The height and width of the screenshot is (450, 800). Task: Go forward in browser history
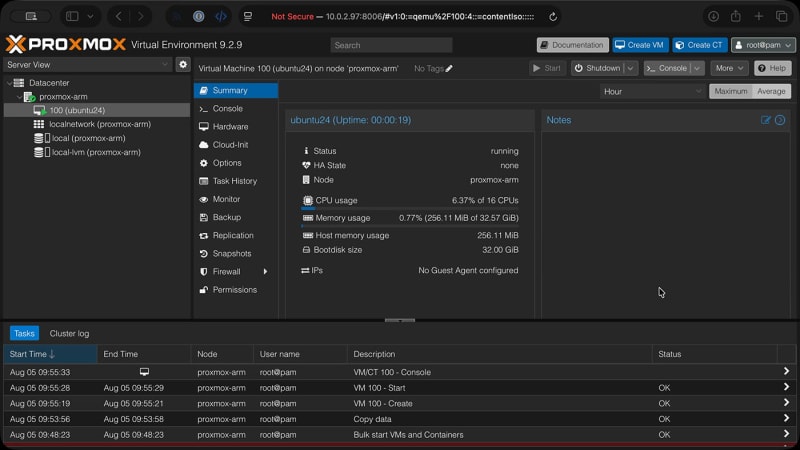click(141, 16)
